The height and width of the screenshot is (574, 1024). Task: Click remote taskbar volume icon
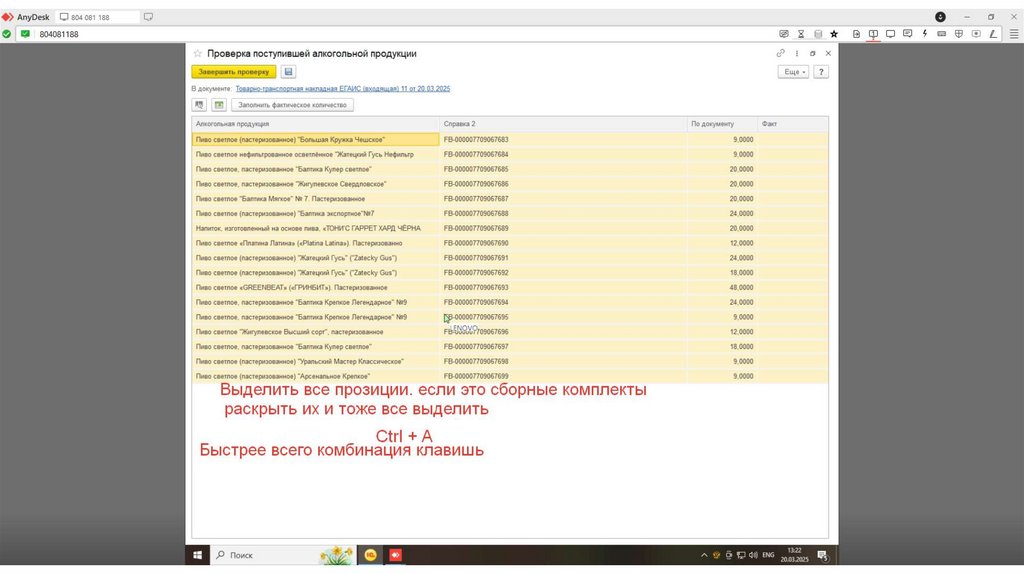pos(753,555)
